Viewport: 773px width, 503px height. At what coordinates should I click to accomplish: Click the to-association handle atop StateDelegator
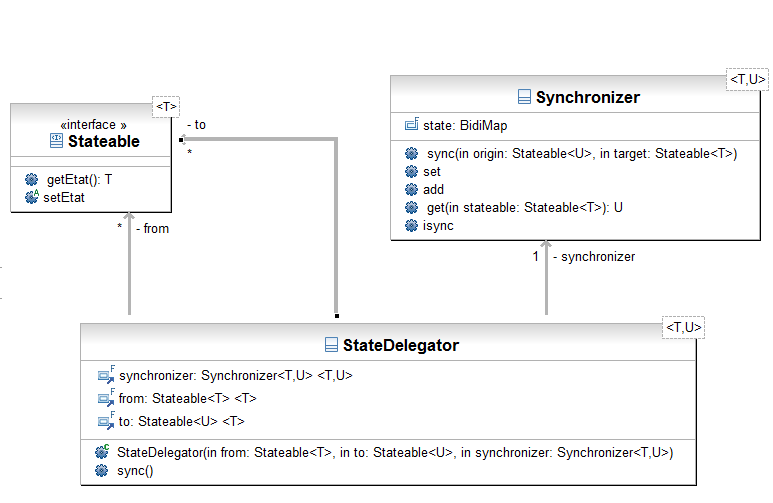pyautogui.click(x=337, y=316)
